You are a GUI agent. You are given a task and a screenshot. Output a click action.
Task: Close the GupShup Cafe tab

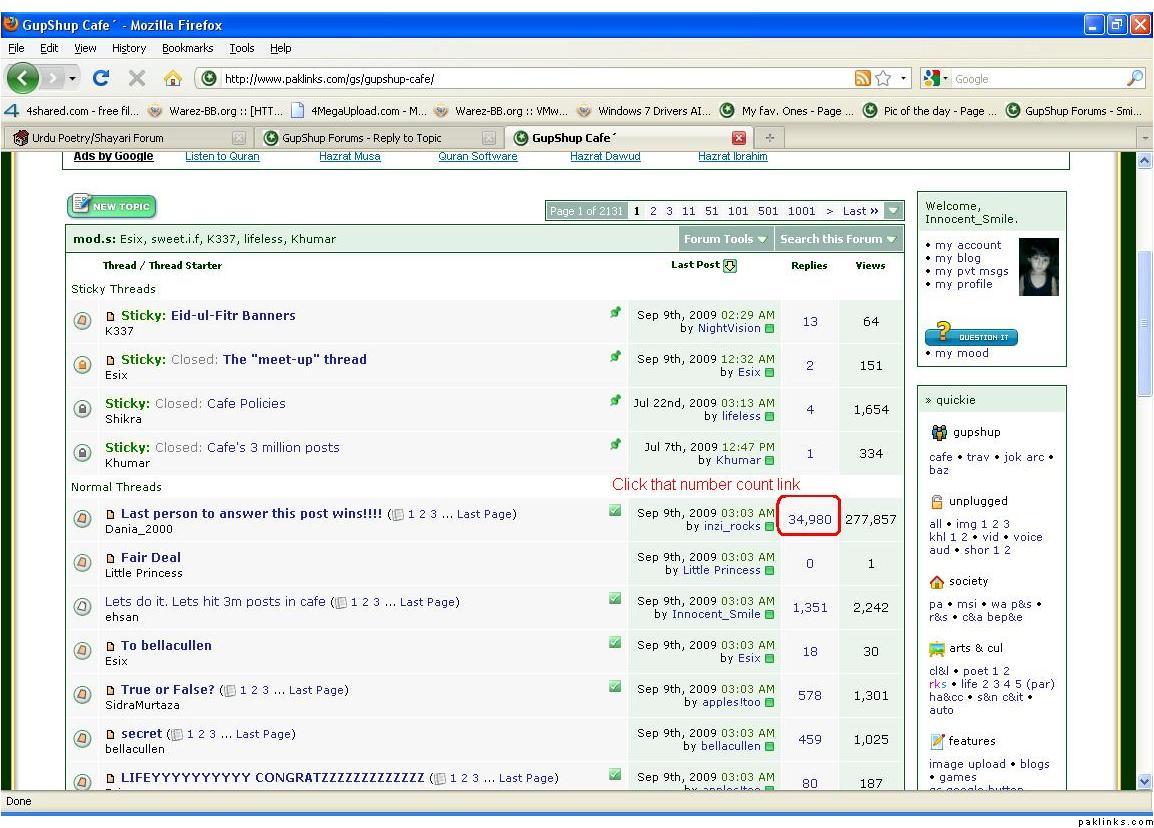[739, 138]
